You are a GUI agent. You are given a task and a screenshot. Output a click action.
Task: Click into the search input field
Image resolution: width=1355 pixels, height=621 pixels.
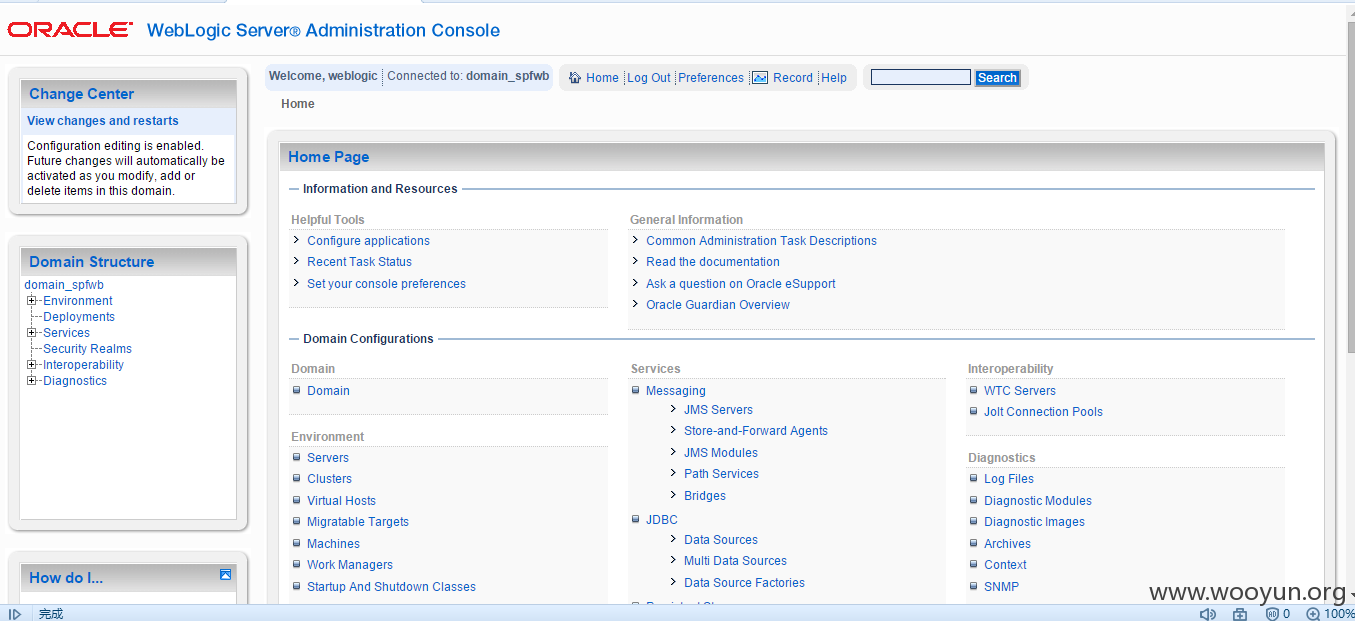point(921,77)
